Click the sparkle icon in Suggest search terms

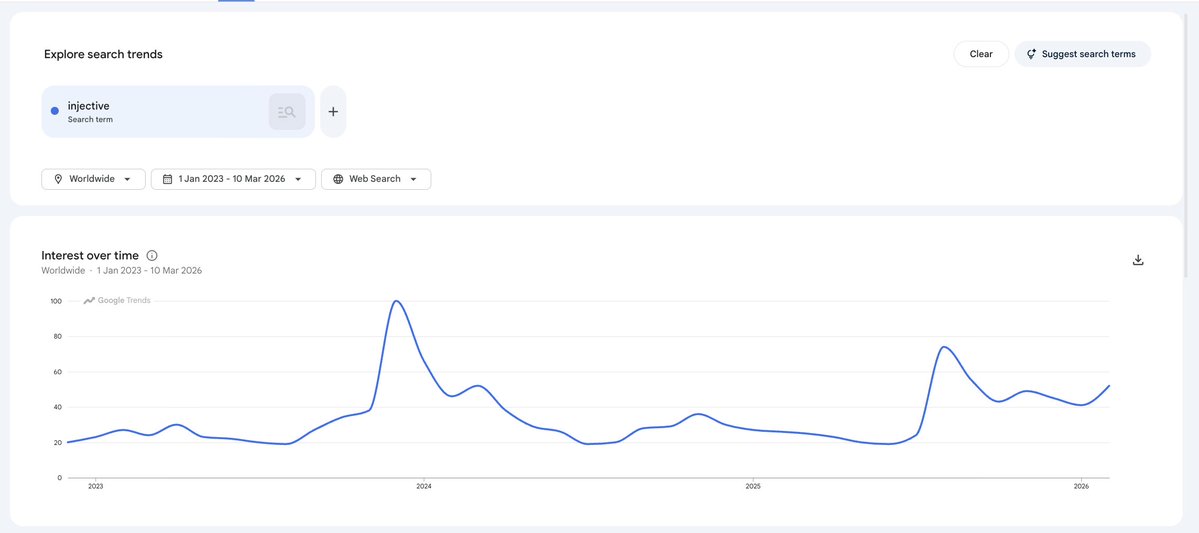[x=1031, y=54]
